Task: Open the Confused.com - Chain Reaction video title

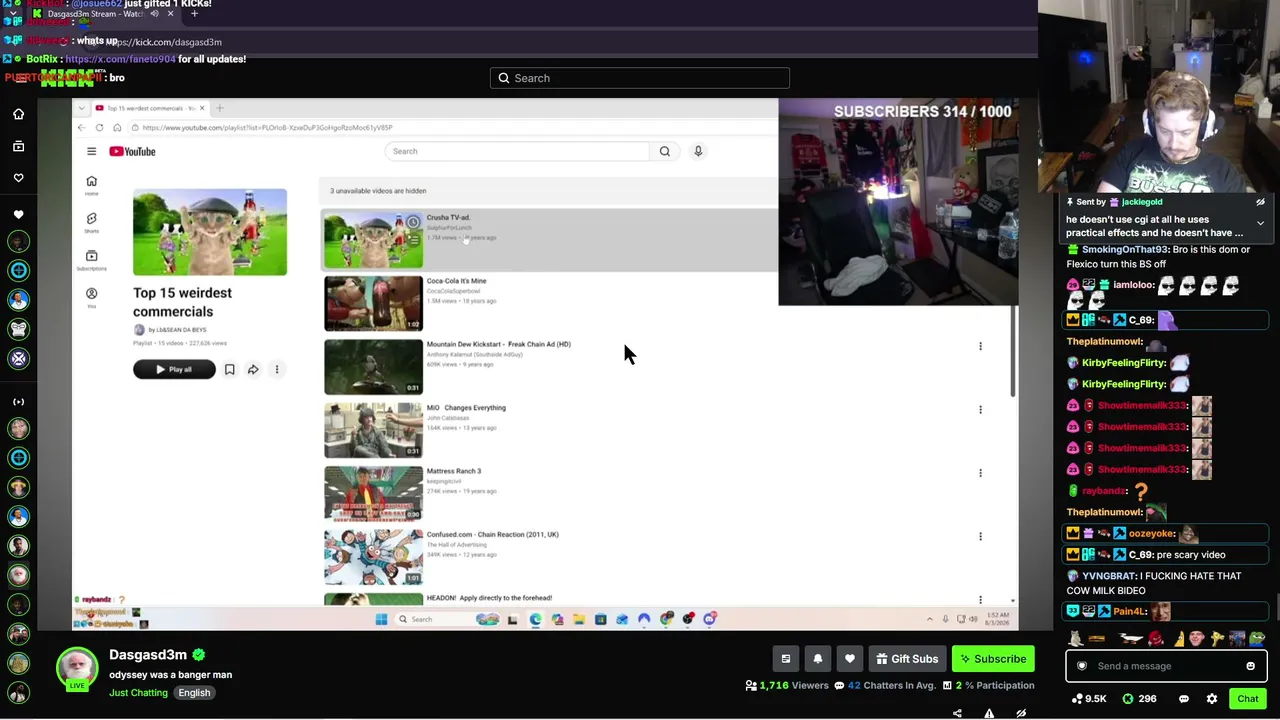Action: click(492, 535)
